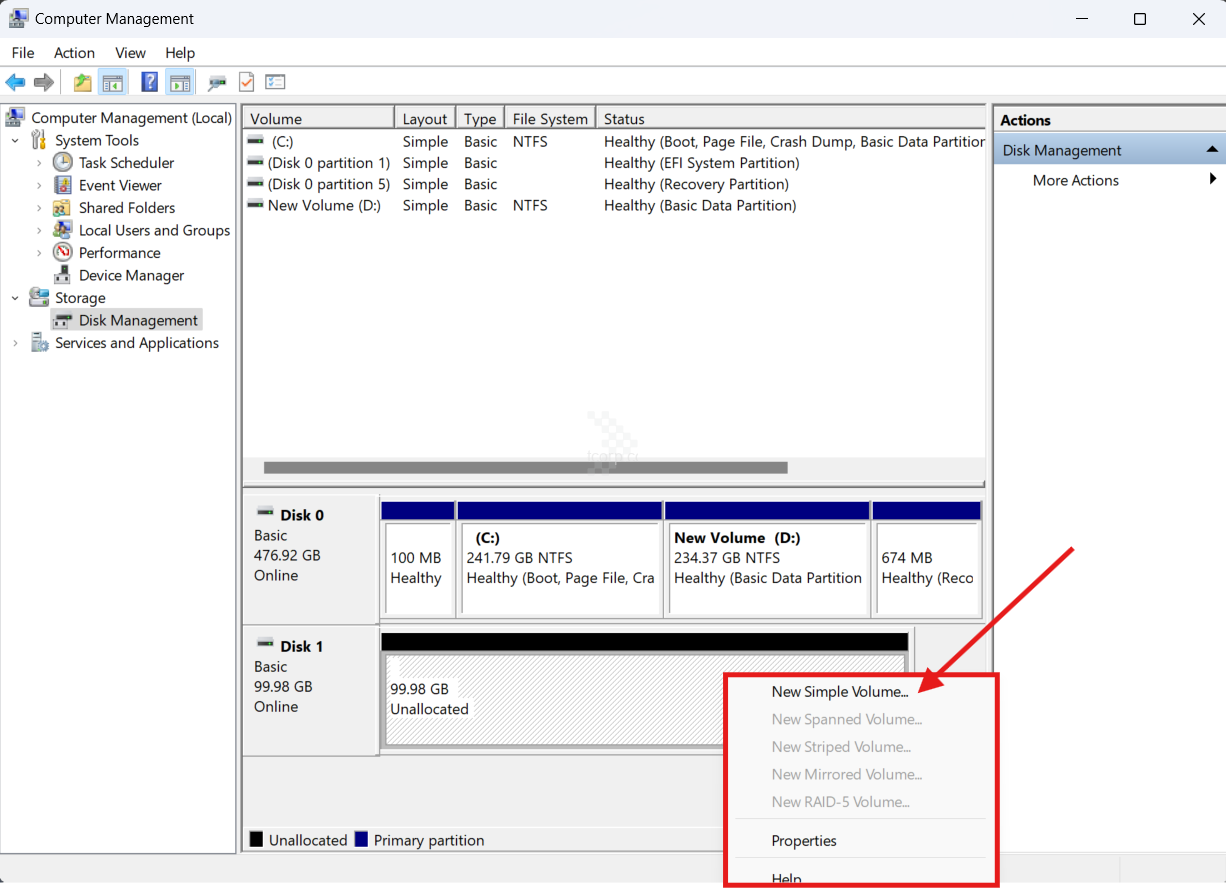The height and width of the screenshot is (888, 1226).
Task: Select Event Viewer in the console tree
Action: [120, 185]
